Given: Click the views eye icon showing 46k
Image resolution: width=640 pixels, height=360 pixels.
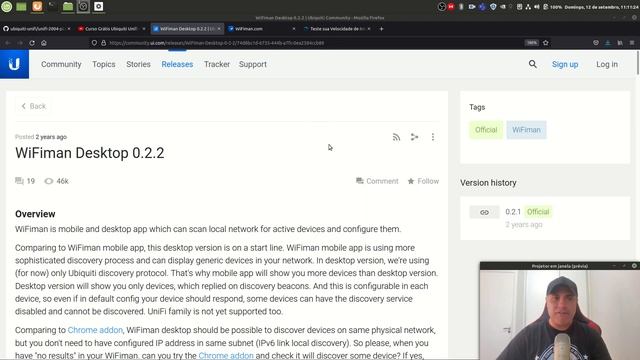Looking at the screenshot, I should click(49, 181).
